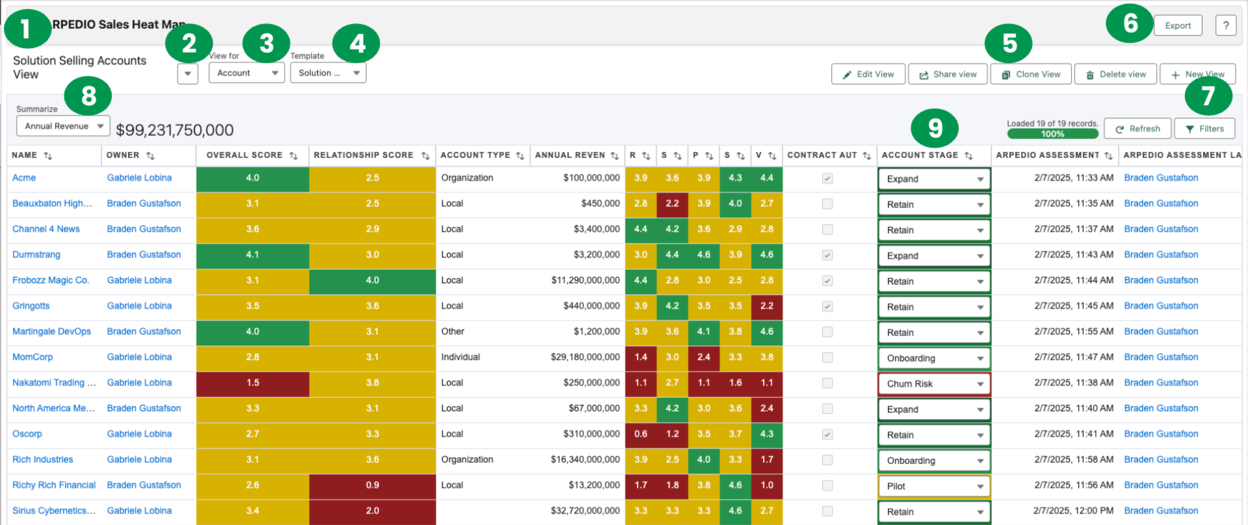Open owner Gabriele Lobina in Acme row
This screenshot has width=1248, height=525.
[139, 178]
